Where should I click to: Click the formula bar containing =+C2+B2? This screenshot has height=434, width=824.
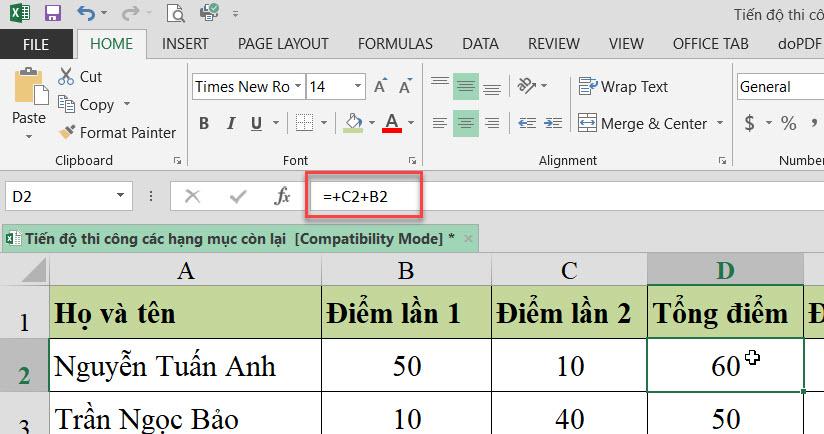566,197
